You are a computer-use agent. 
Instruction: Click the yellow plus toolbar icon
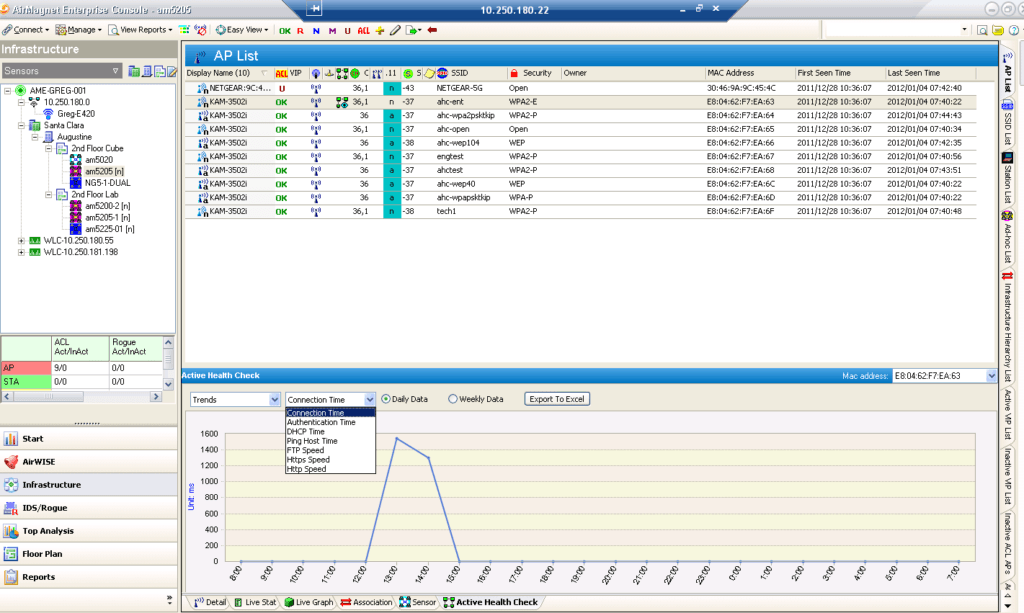[379, 30]
